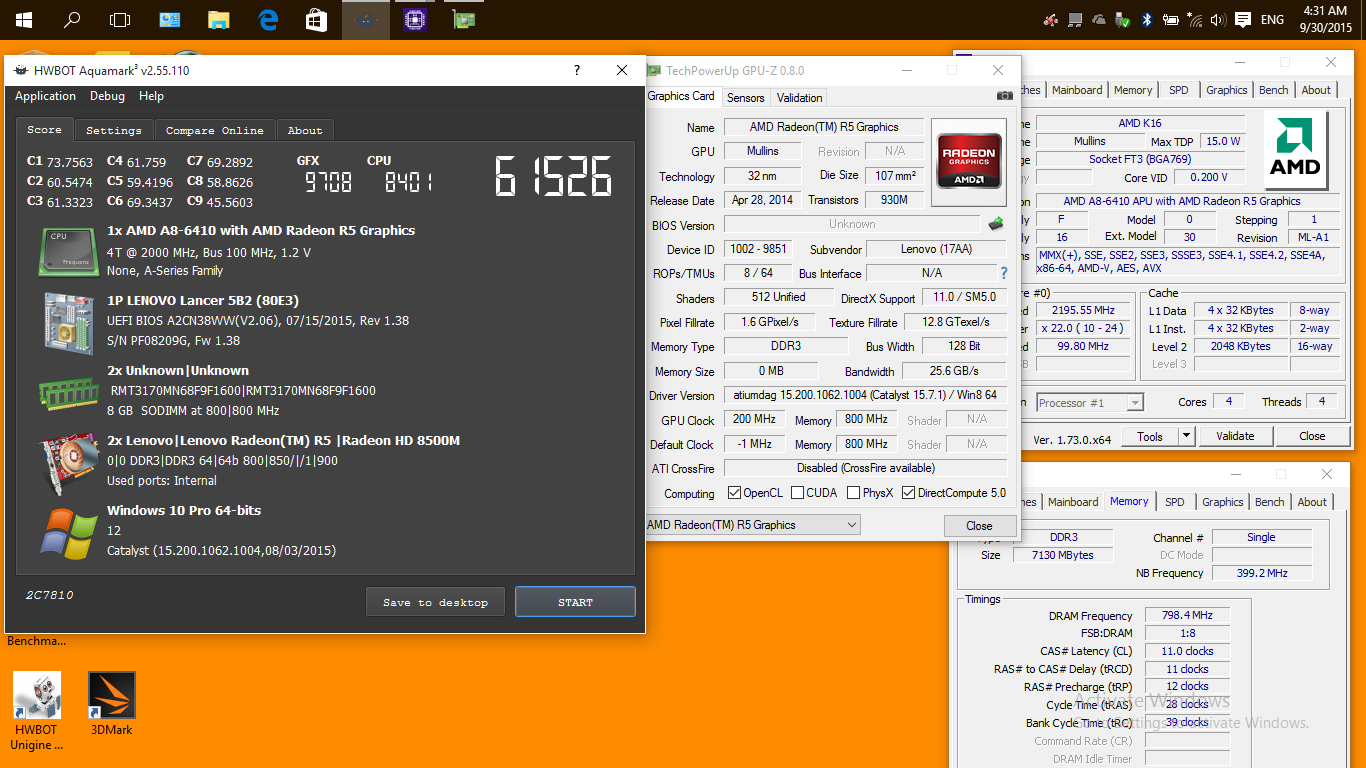Open the Debug menu in Aquamark
The width and height of the screenshot is (1366, 768).
(107, 96)
